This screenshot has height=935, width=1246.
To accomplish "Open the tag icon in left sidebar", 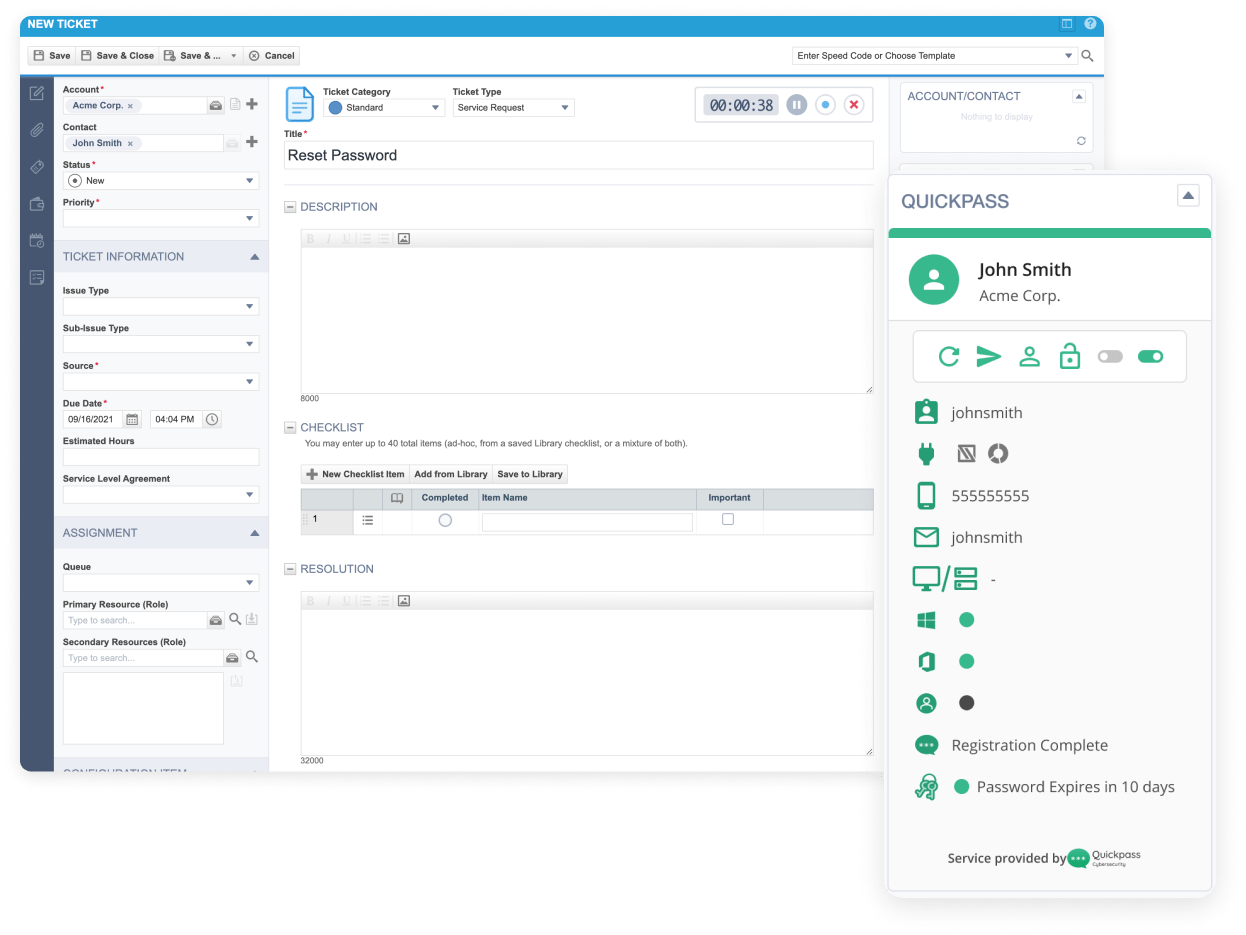I will (37, 167).
